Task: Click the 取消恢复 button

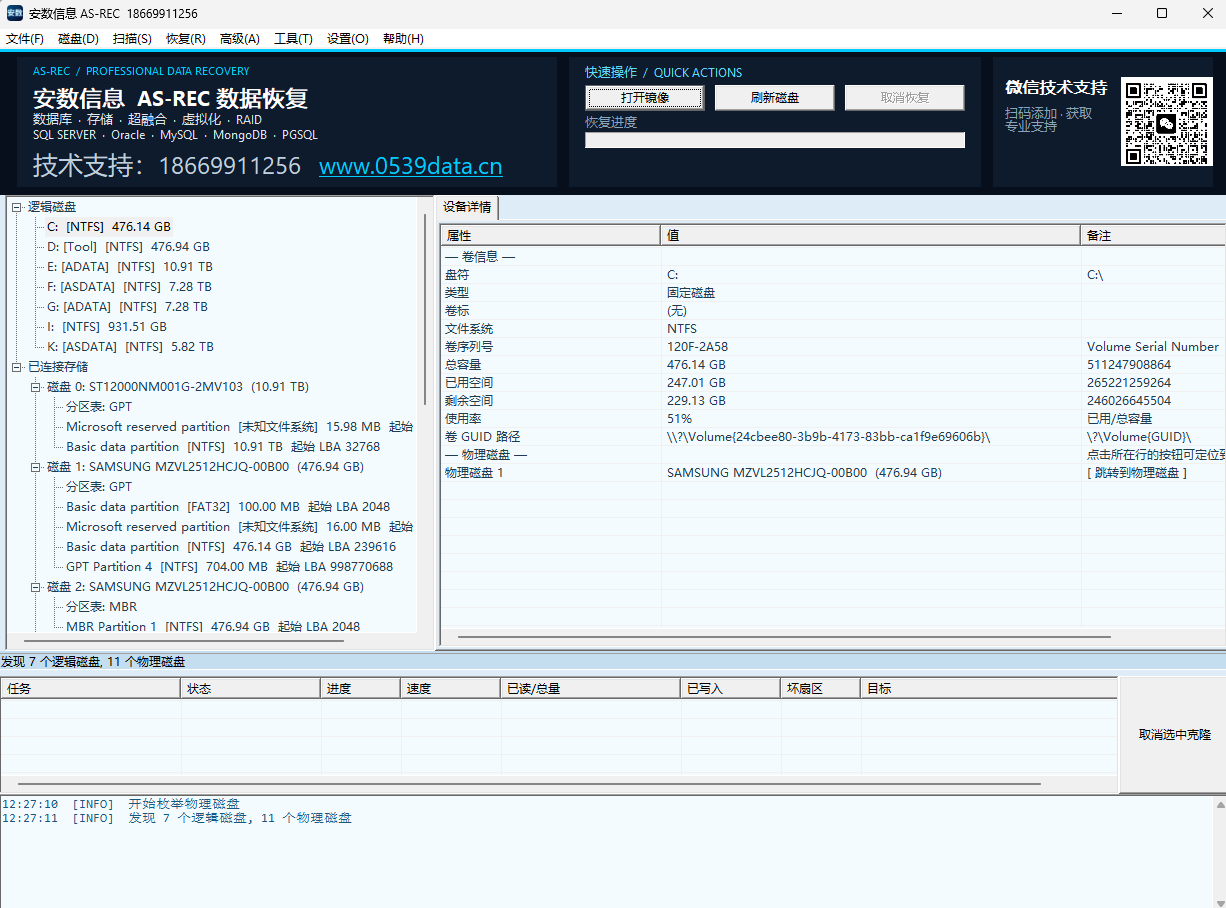Action: click(x=905, y=98)
